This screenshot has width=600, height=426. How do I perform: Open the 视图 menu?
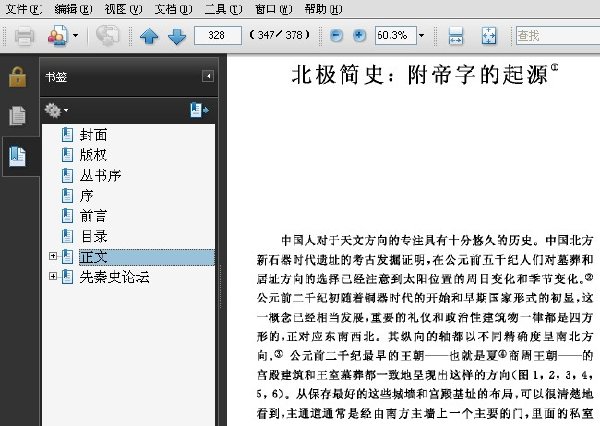123,9
